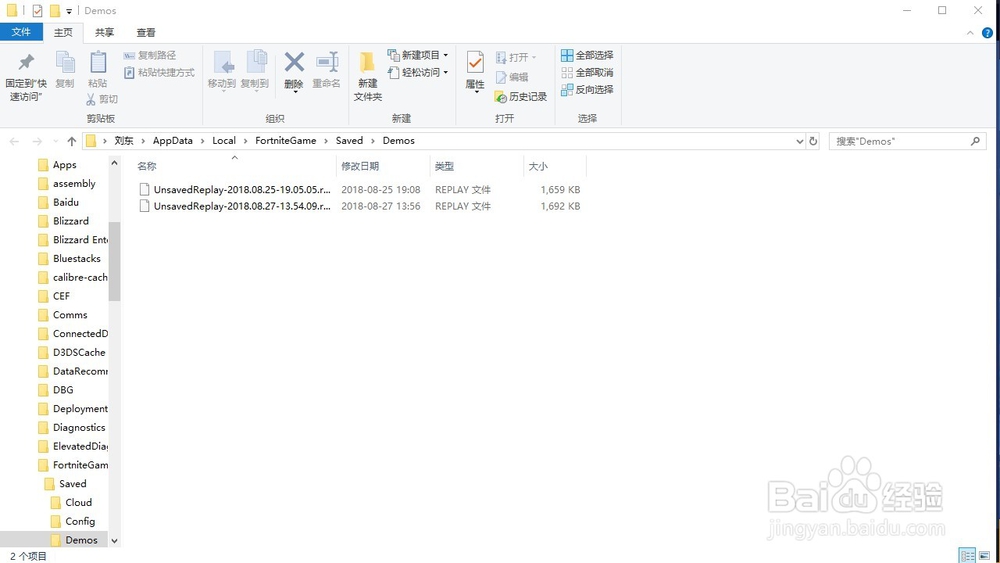The width and height of the screenshot is (1000, 563).
Task: Open recent locations dropdown arrow
Action: pos(55,141)
